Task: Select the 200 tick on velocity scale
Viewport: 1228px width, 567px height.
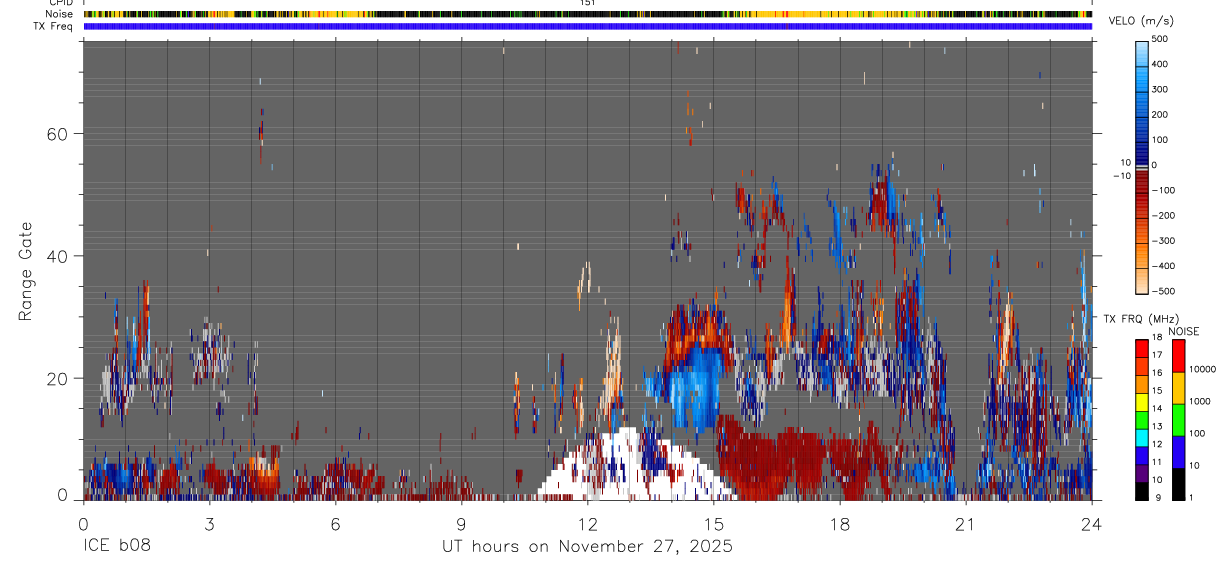Action: click(1161, 114)
